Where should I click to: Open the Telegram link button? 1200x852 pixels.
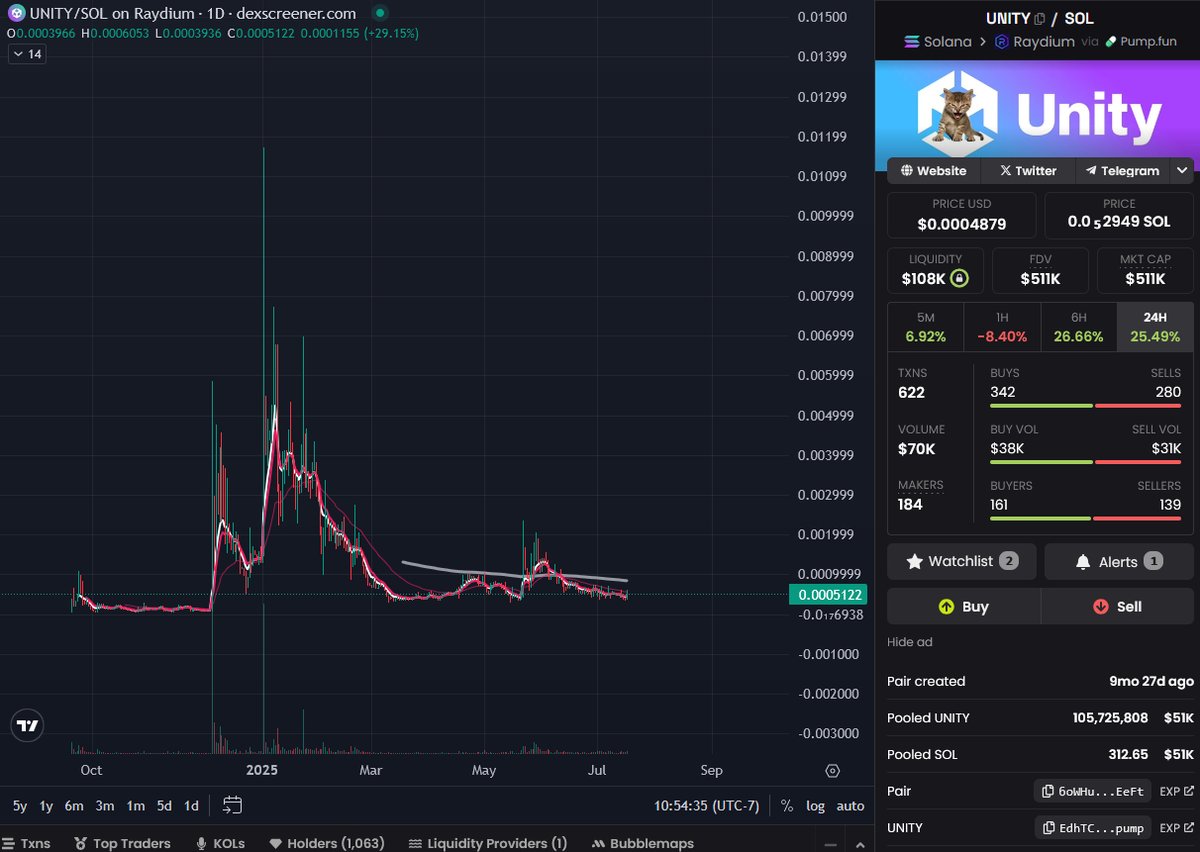pos(1122,171)
